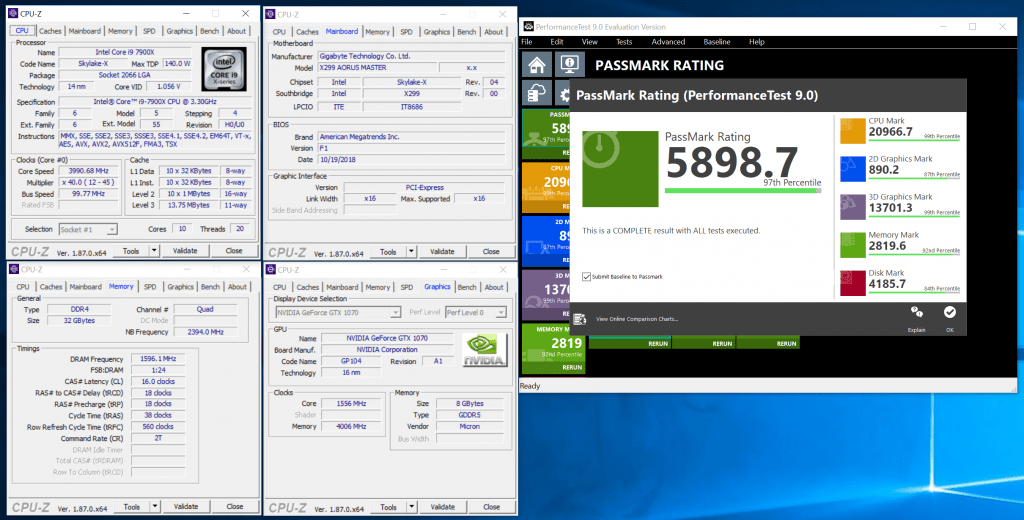The height and width of the screenshot is (520, 1024).
Task: Click Validate in the Graphics CPU-Z window
Action: pos(443,507)
